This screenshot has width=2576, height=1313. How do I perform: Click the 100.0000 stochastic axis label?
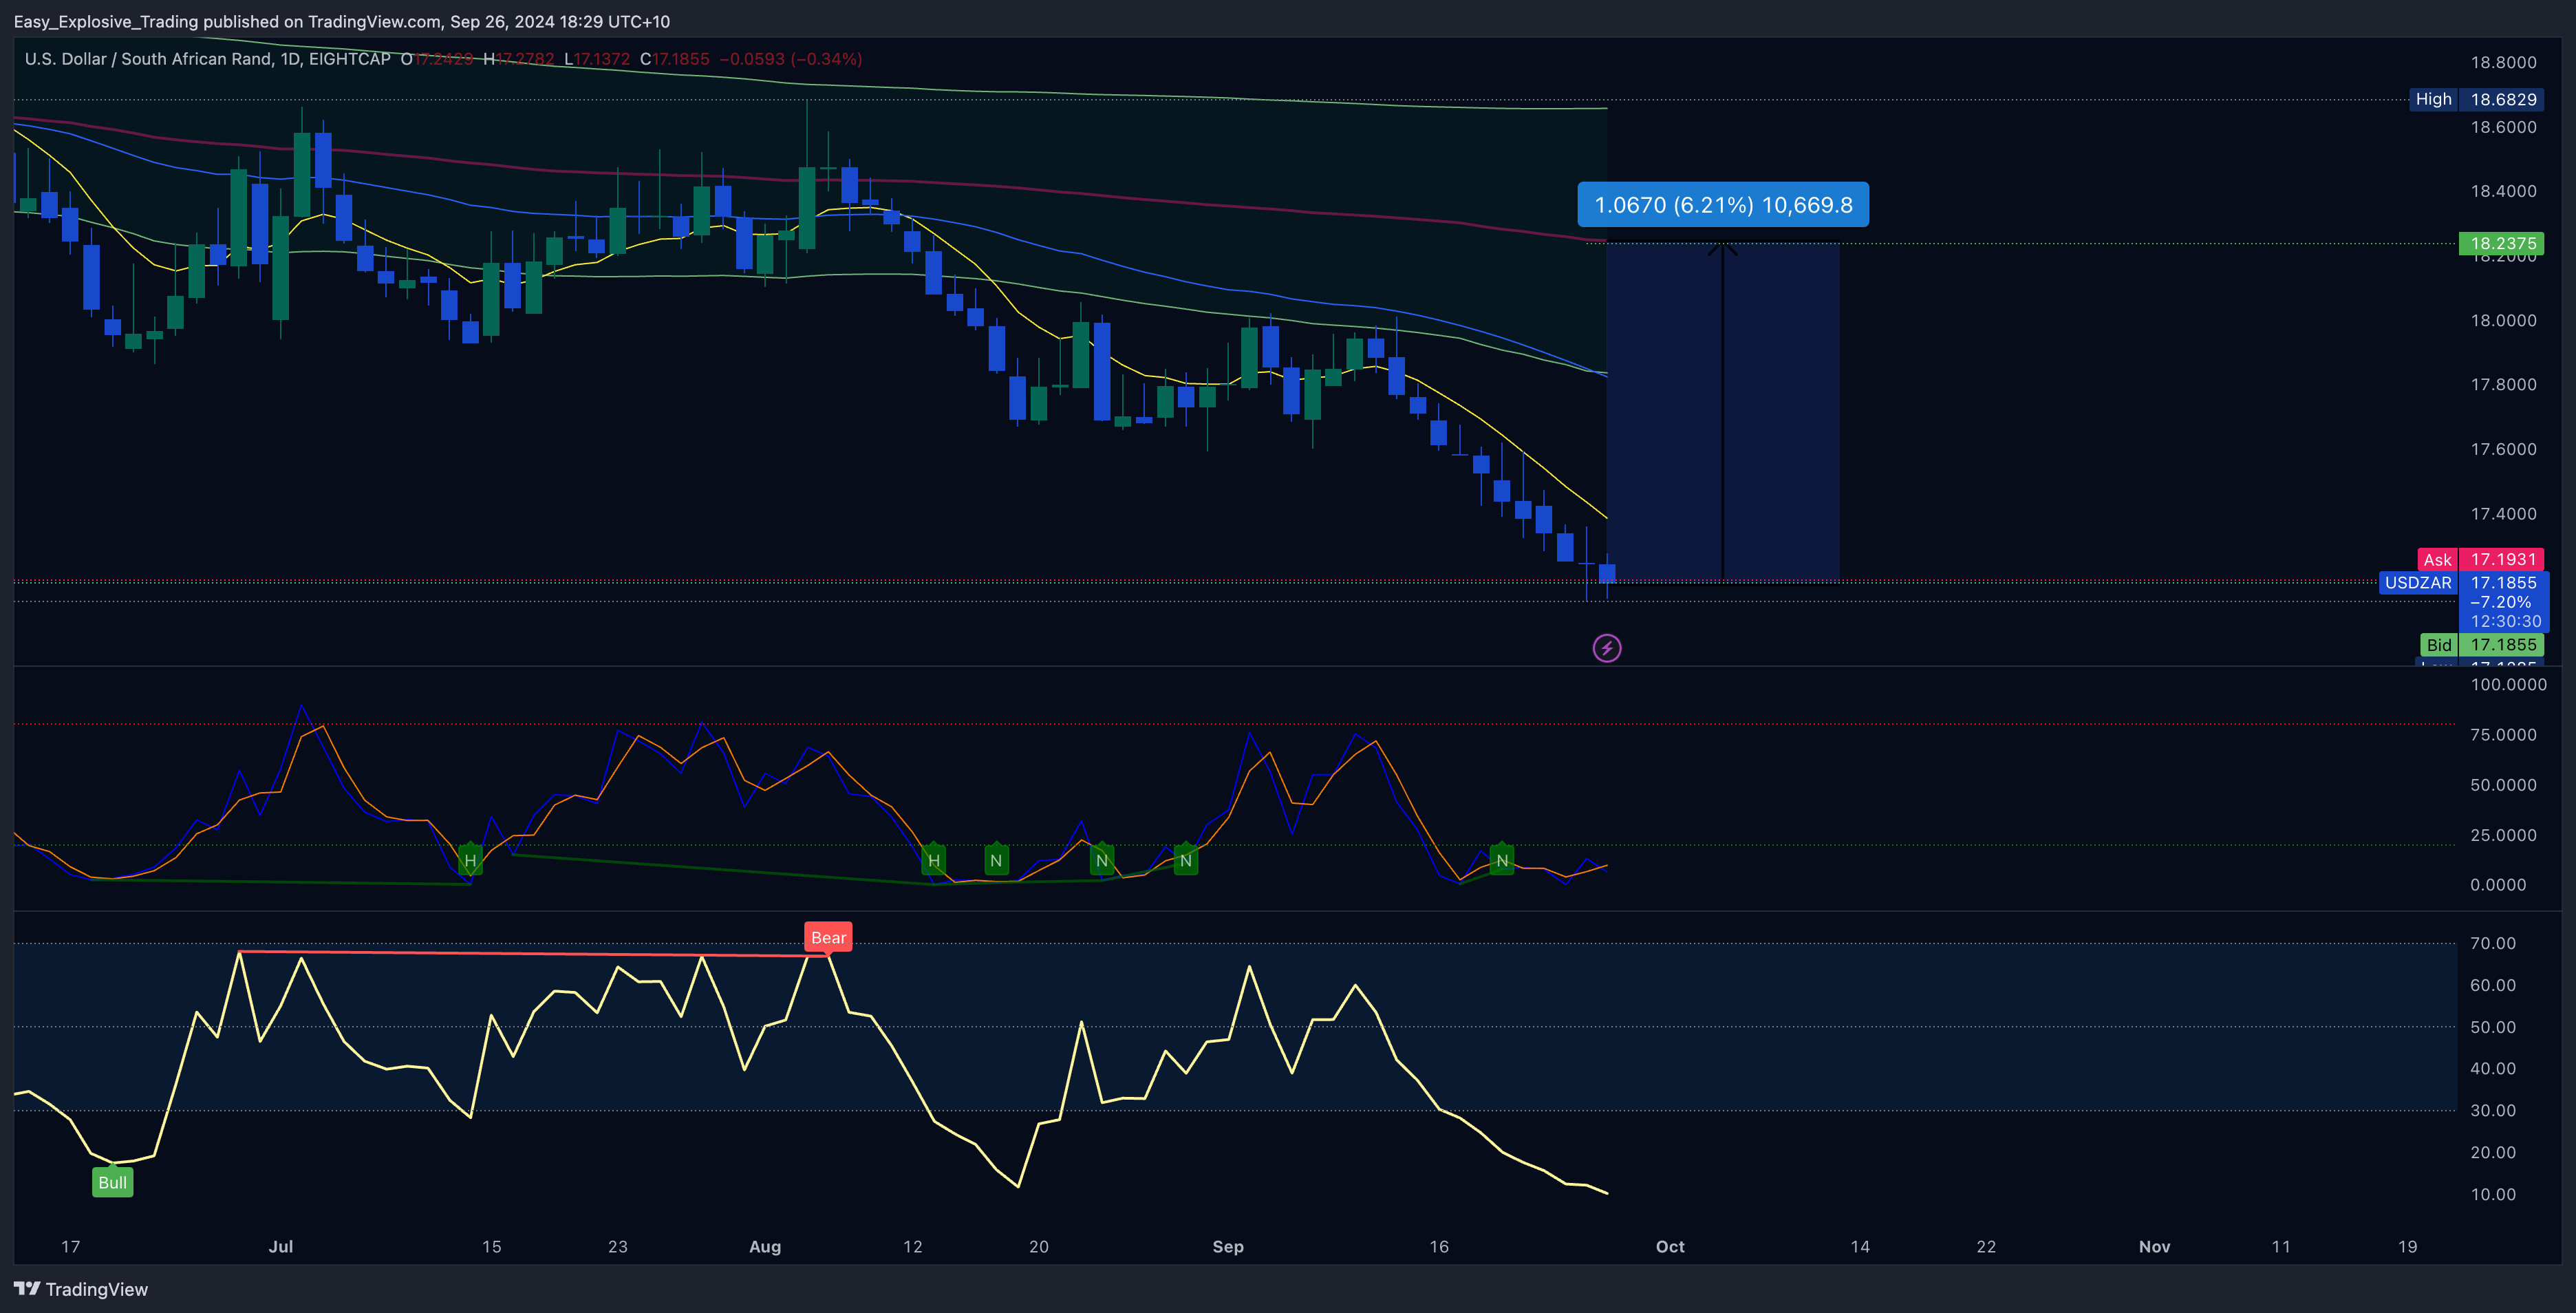click(x=2508, y=684)
